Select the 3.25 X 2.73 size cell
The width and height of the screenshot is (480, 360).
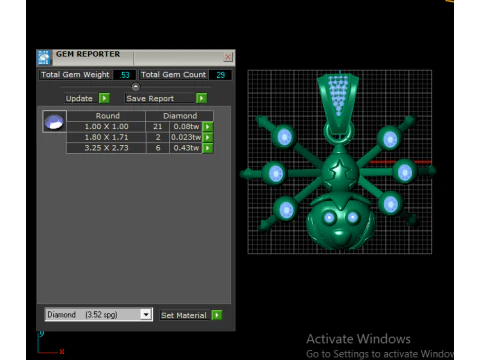click(x=106, y=148)
